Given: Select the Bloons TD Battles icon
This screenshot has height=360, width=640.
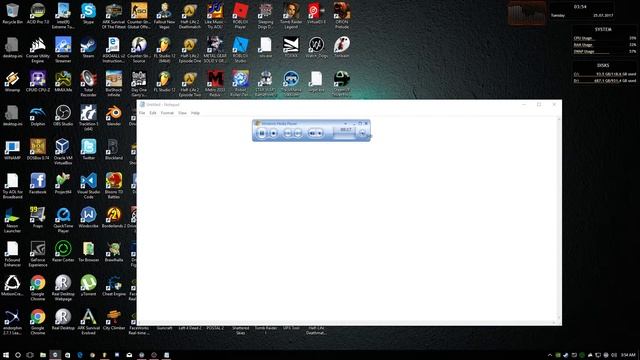Looking at the screenshot, I should 113,186.
